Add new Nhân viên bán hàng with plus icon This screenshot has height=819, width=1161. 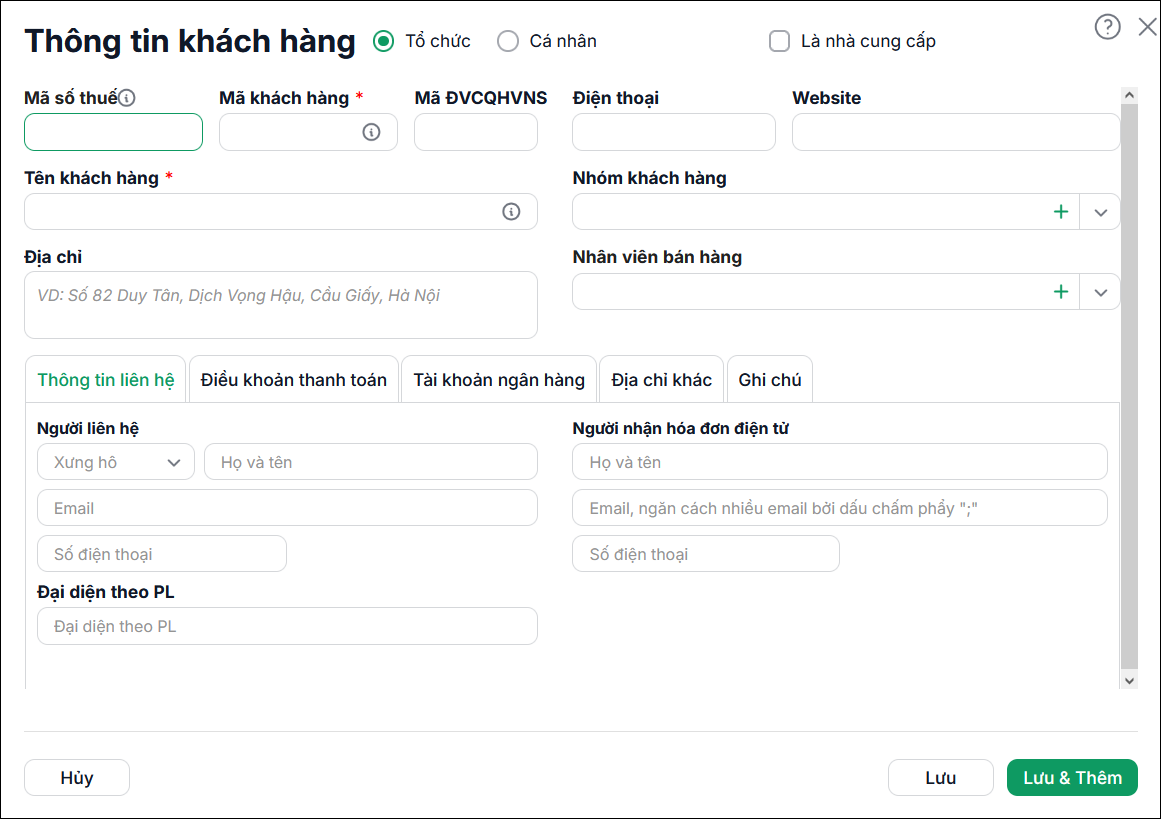1060,292
